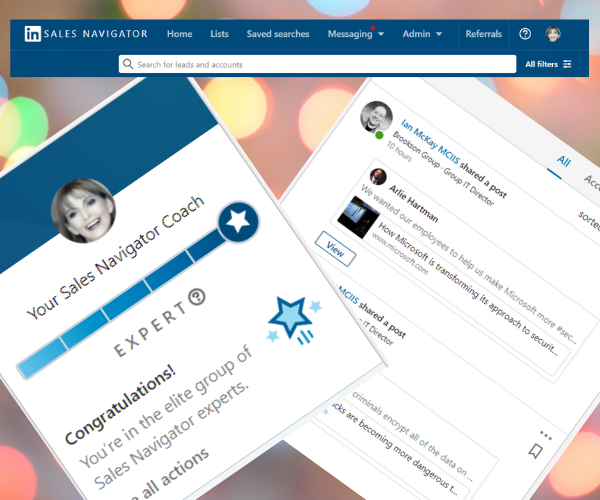Click the LinkedIn Sales Navigator logo
This screenshot has width=600, height=500.
click(85, 34)
